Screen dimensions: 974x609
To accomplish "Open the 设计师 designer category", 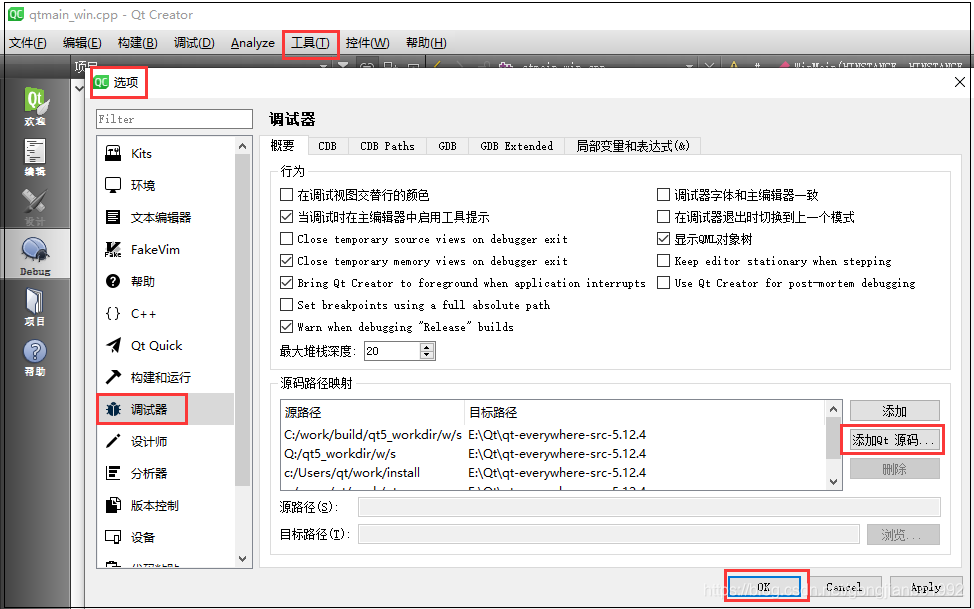I will pyautogui.click(x=165, y=441).
